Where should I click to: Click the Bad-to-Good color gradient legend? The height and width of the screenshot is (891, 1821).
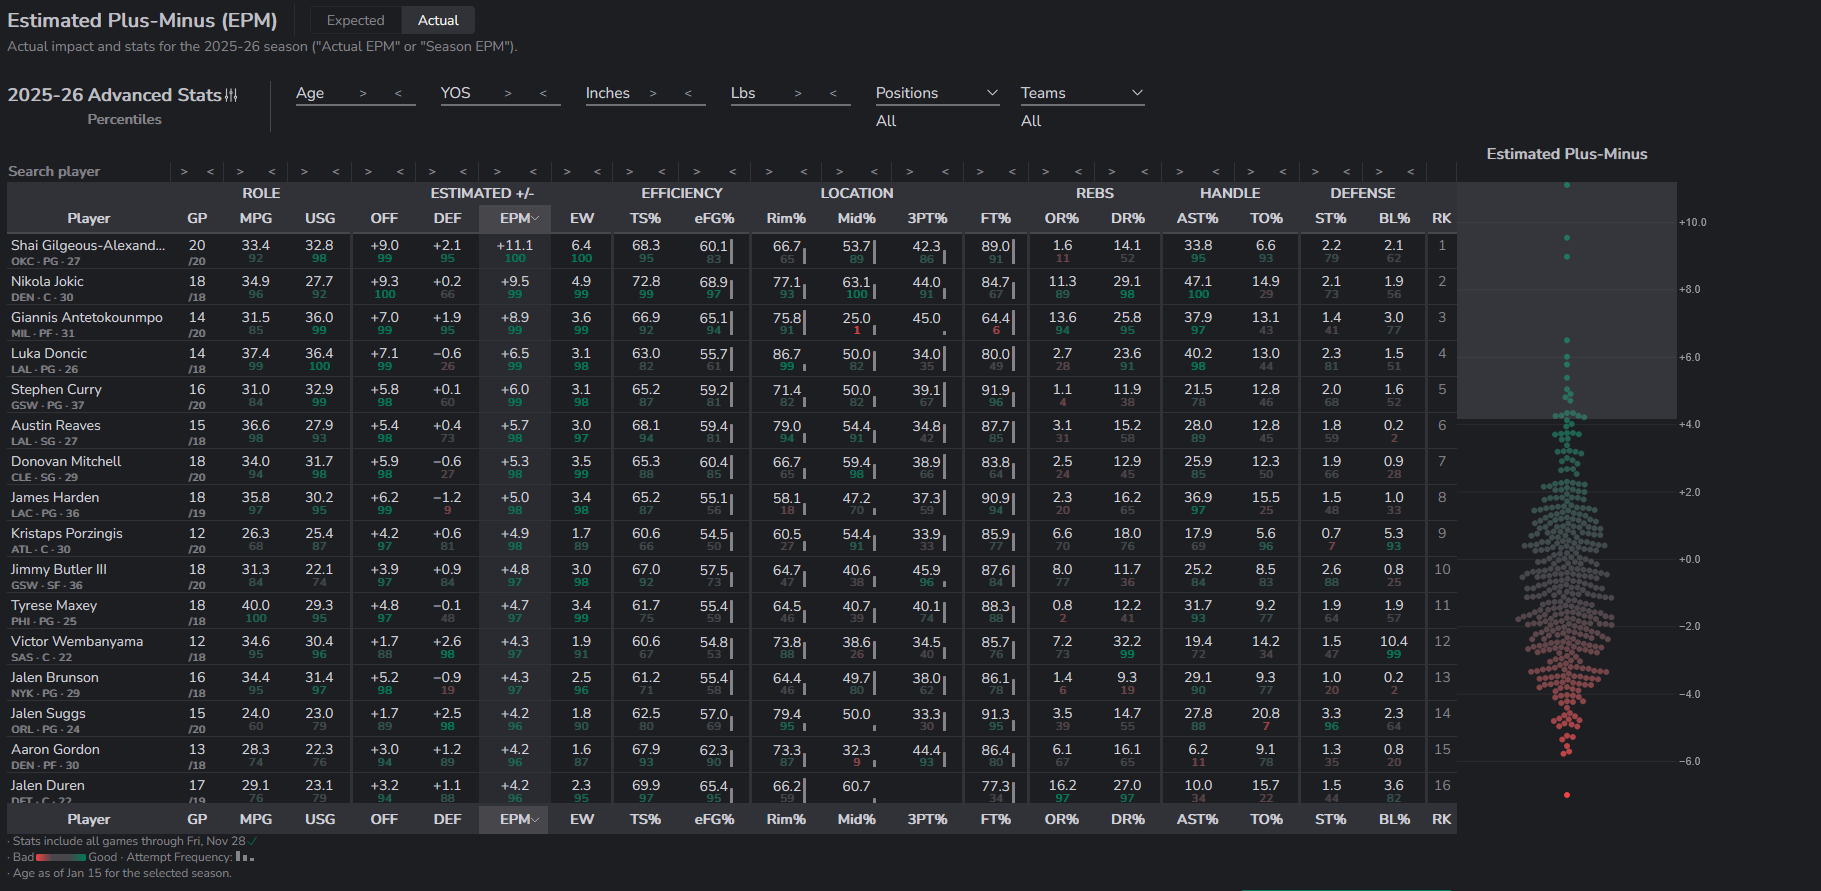(61, 857)
